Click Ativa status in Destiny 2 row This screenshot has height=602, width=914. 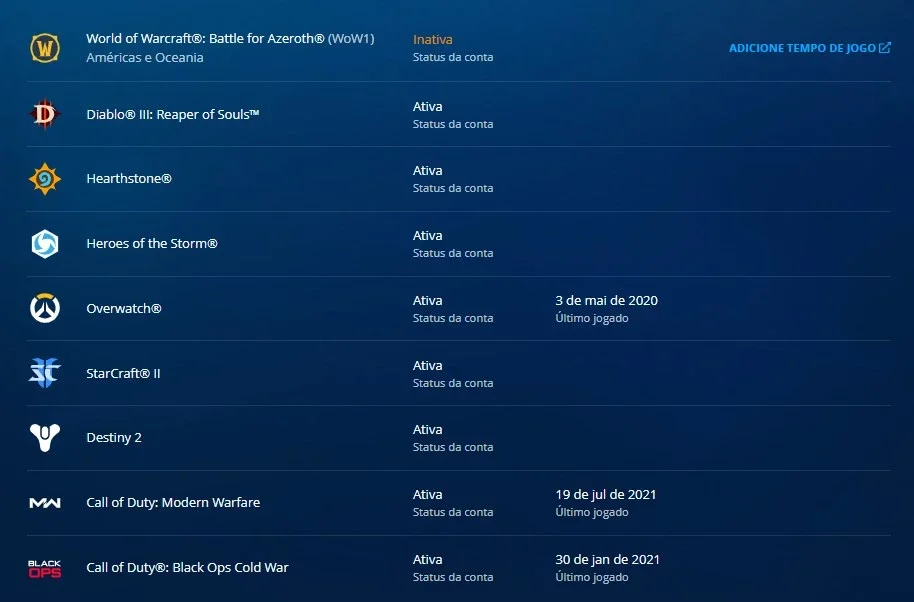click(427, 430)
